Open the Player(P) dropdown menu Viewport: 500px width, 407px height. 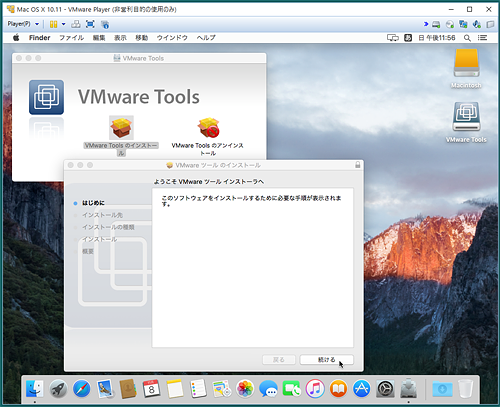[23, 24]
